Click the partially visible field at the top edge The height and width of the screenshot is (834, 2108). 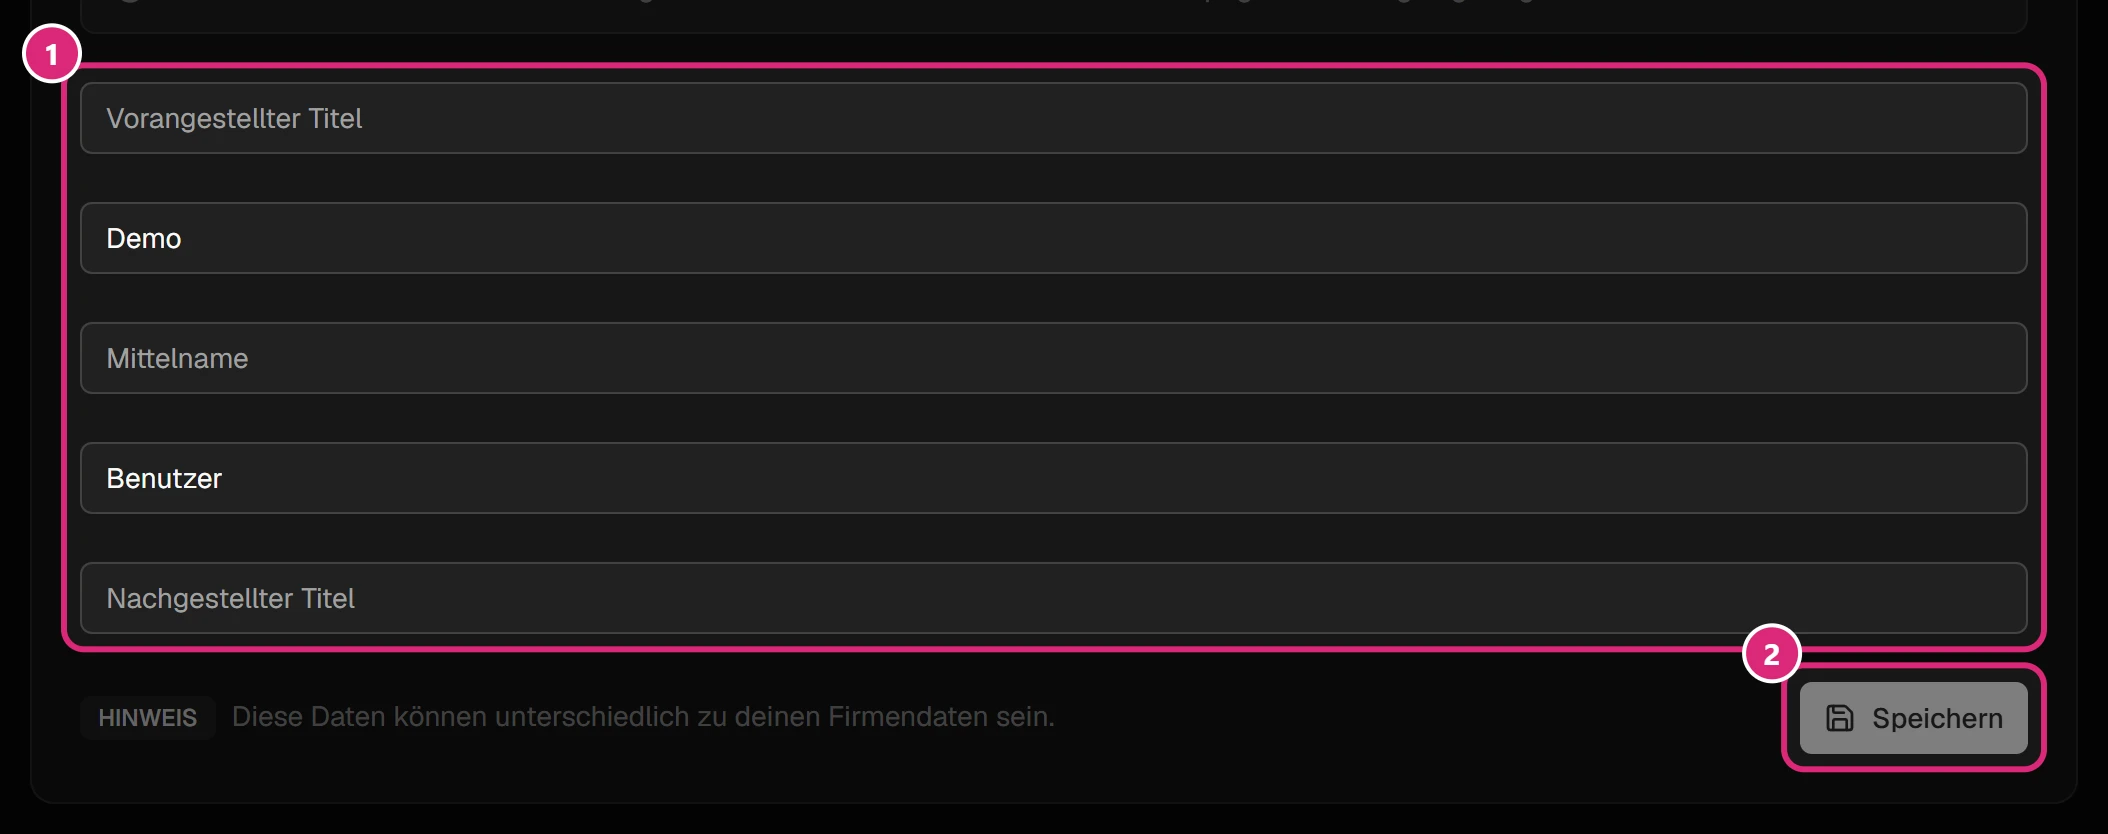pos(1054,16)
